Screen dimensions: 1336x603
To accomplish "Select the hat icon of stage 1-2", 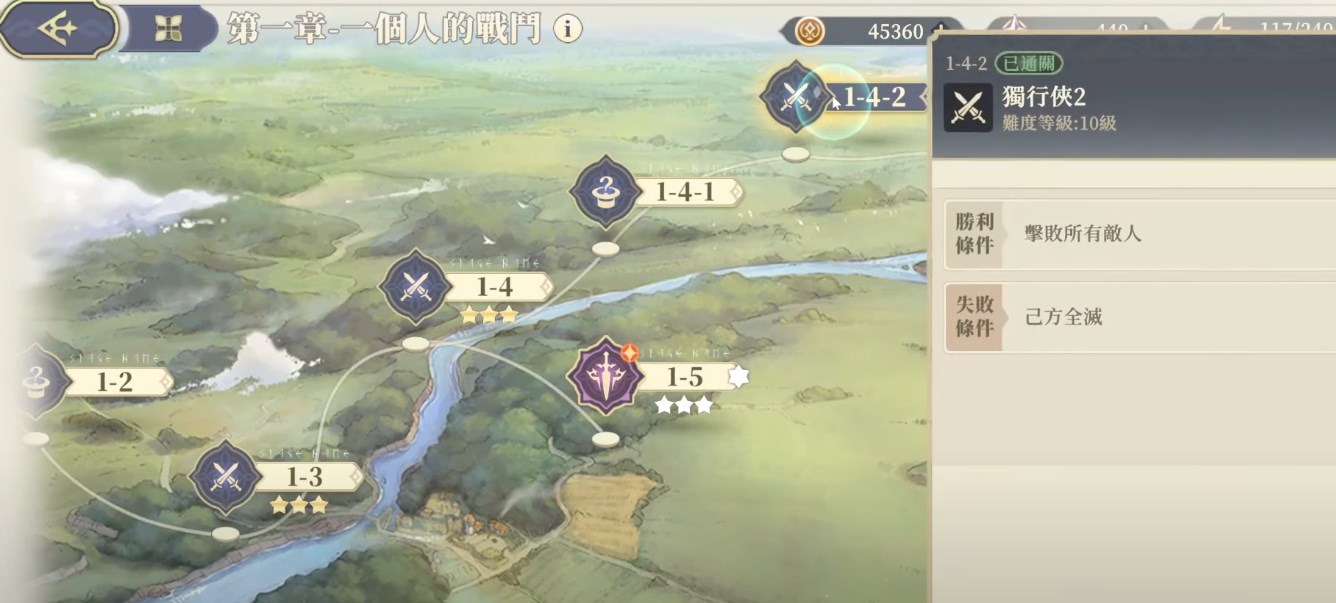I will (x=38, y=380).
